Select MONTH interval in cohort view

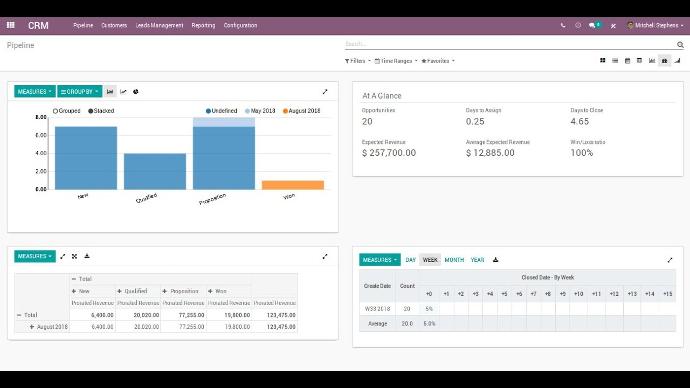click(x=454, y=260)
